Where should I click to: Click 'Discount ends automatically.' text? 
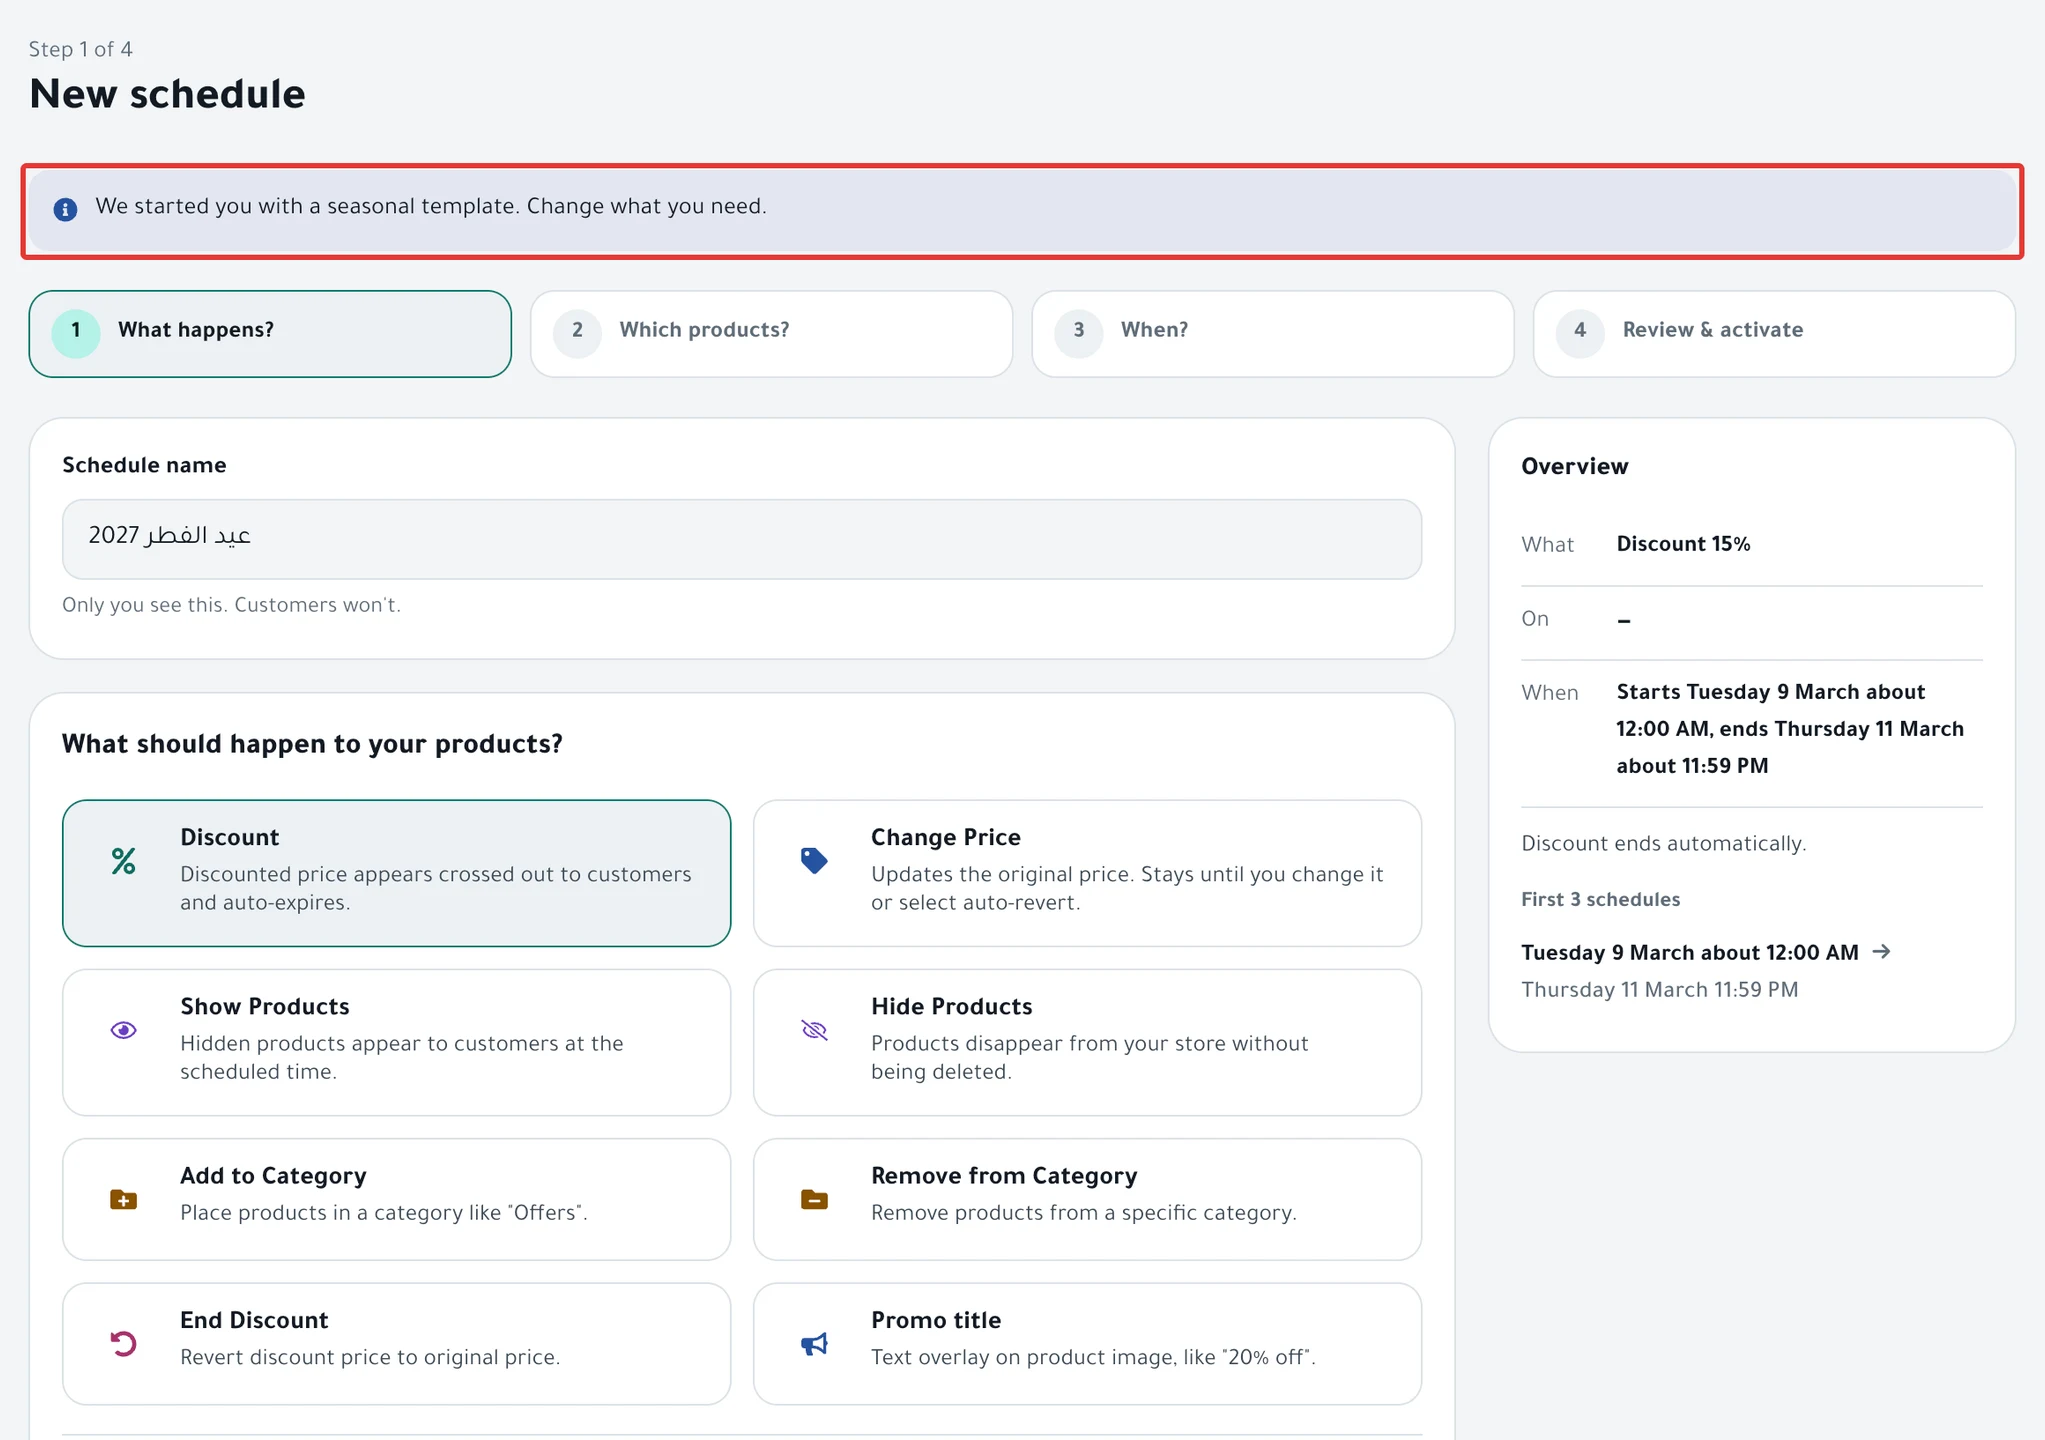1663,843
